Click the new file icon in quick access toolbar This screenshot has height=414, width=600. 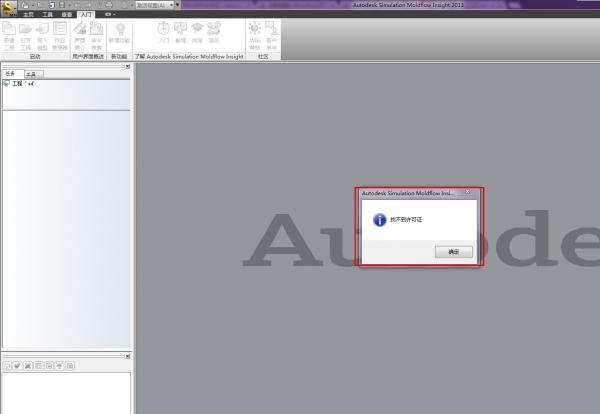click(x=25, y=5)
